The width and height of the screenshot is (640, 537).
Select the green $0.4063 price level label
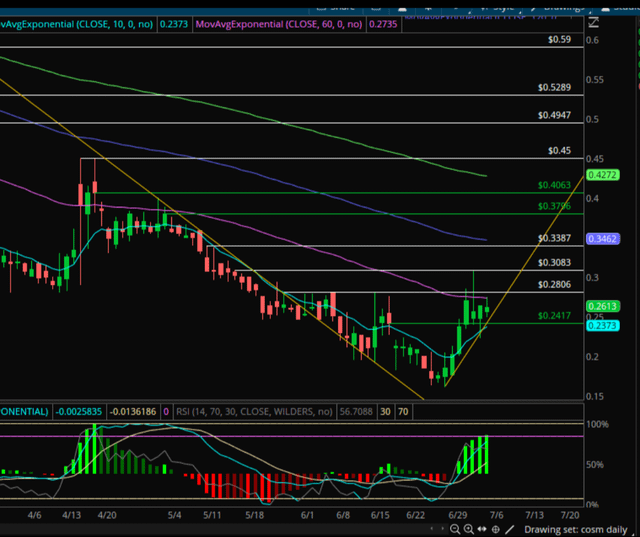pyautogui.click(x=554, y=185)
